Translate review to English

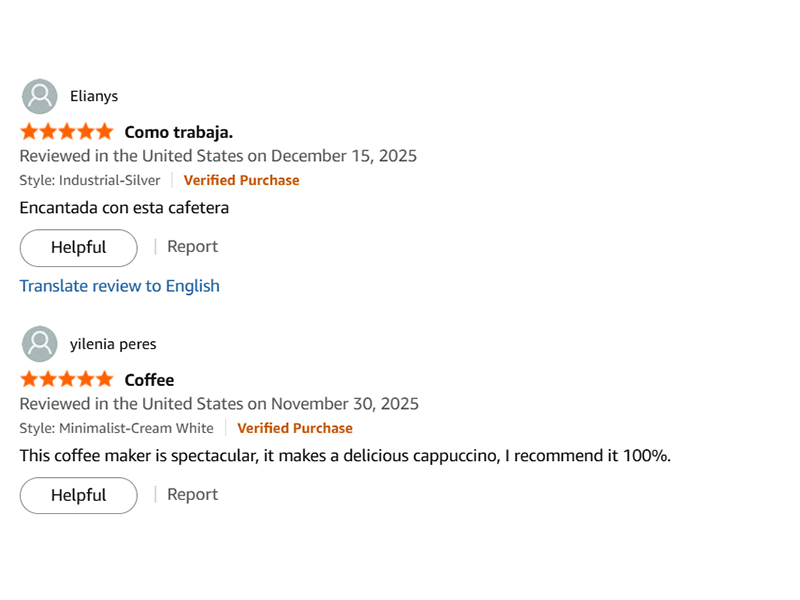click(x=119, y=286)
